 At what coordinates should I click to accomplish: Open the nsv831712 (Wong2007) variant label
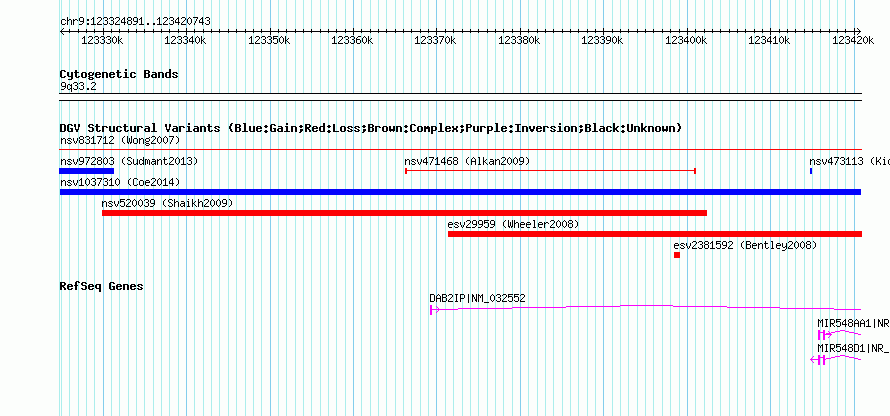[x=120, y=140]
